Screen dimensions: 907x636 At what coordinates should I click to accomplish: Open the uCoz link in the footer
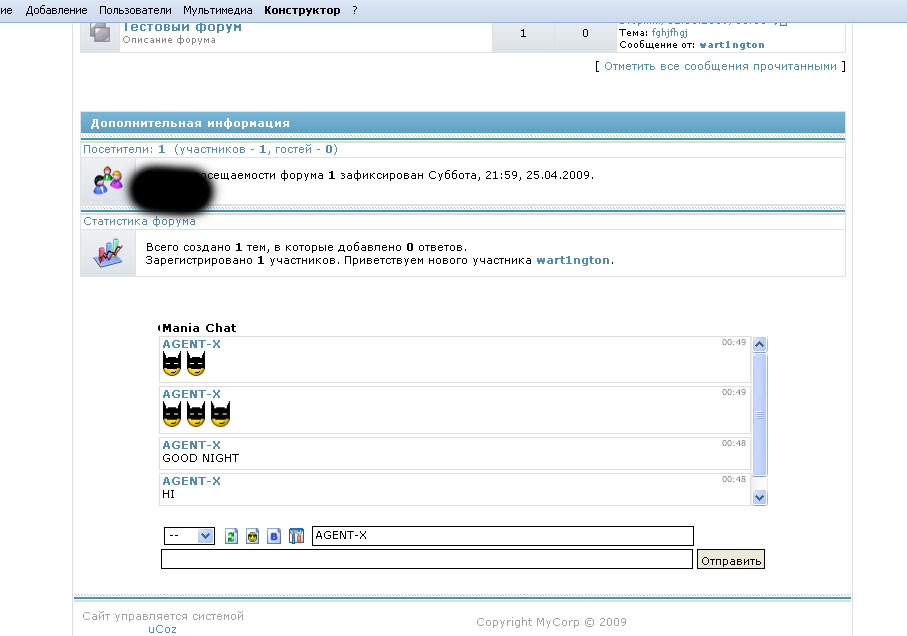coord(163,629)
